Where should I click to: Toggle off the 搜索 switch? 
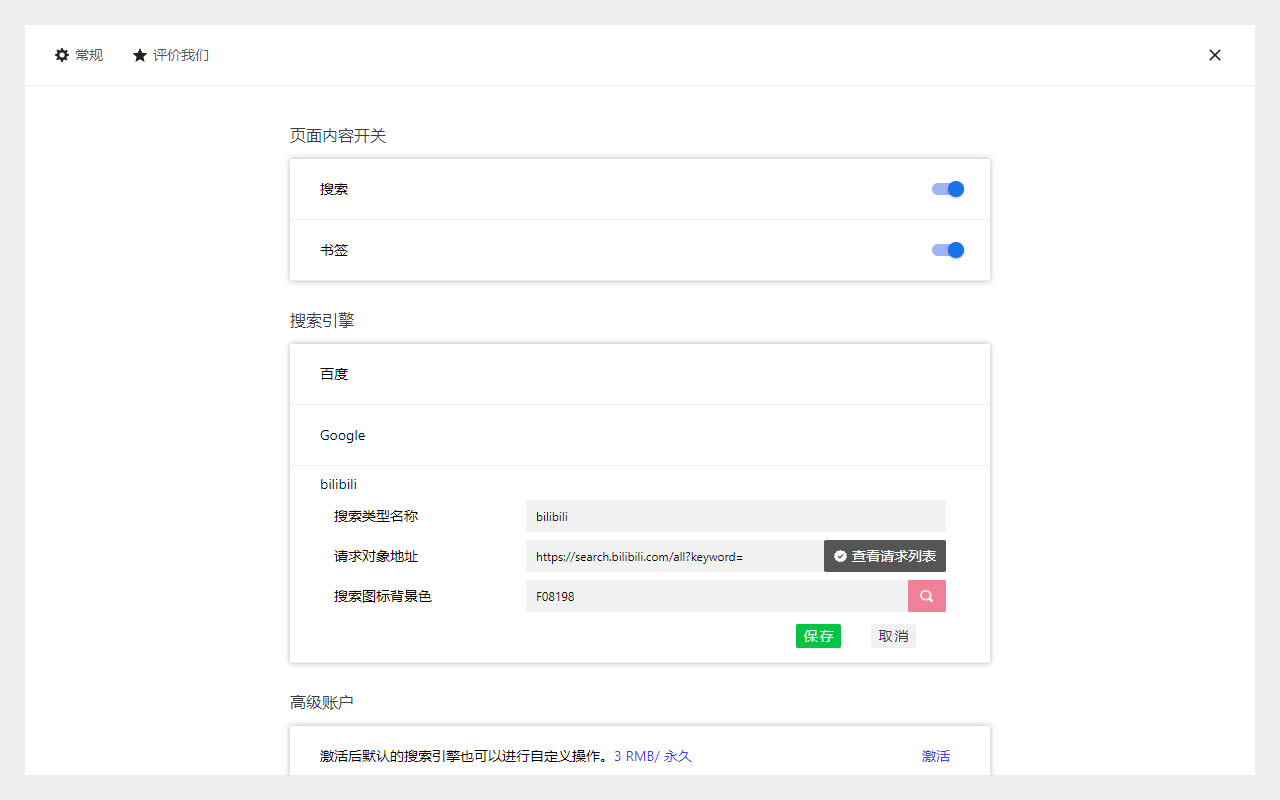pos(946,189)
